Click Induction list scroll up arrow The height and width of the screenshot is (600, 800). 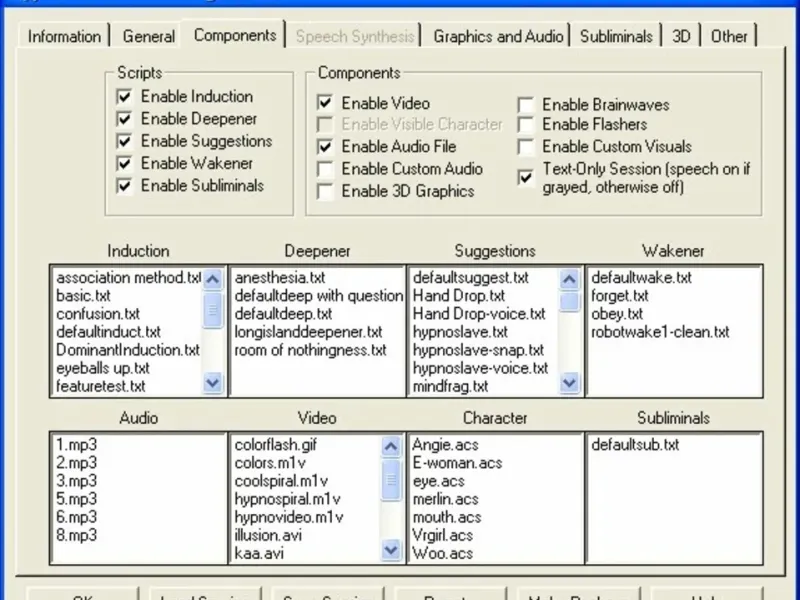coord(213,279)
